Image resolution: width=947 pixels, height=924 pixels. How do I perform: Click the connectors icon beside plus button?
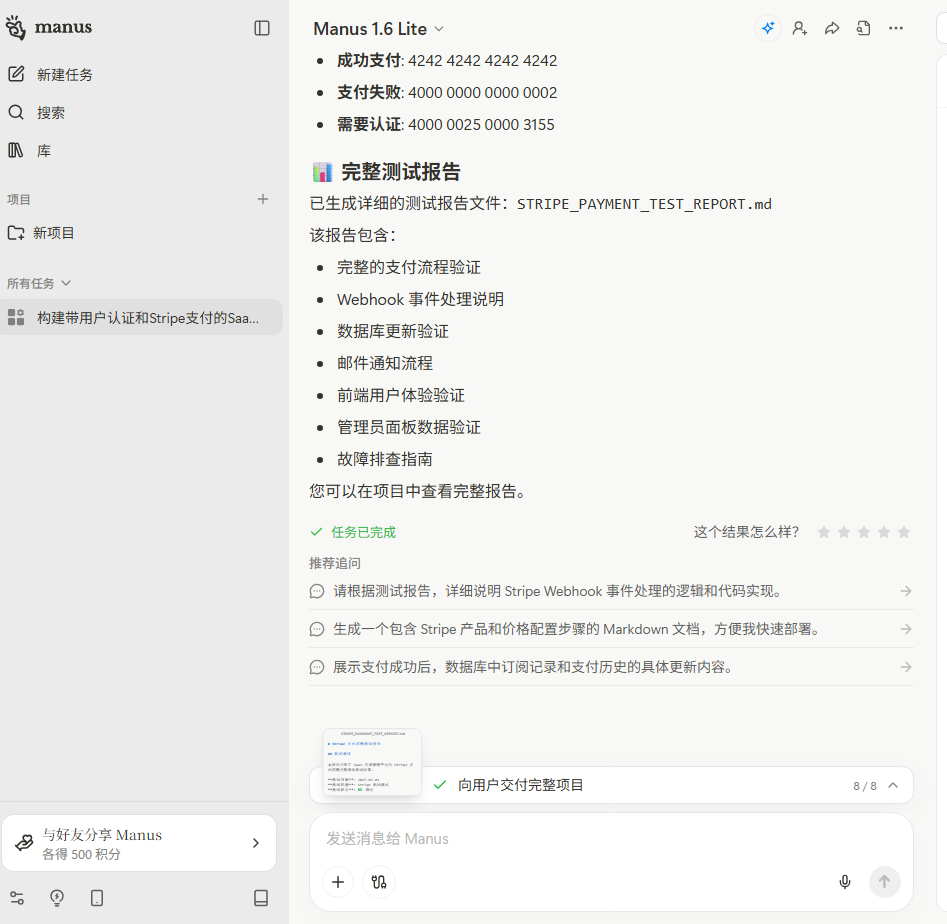(379, 881)
